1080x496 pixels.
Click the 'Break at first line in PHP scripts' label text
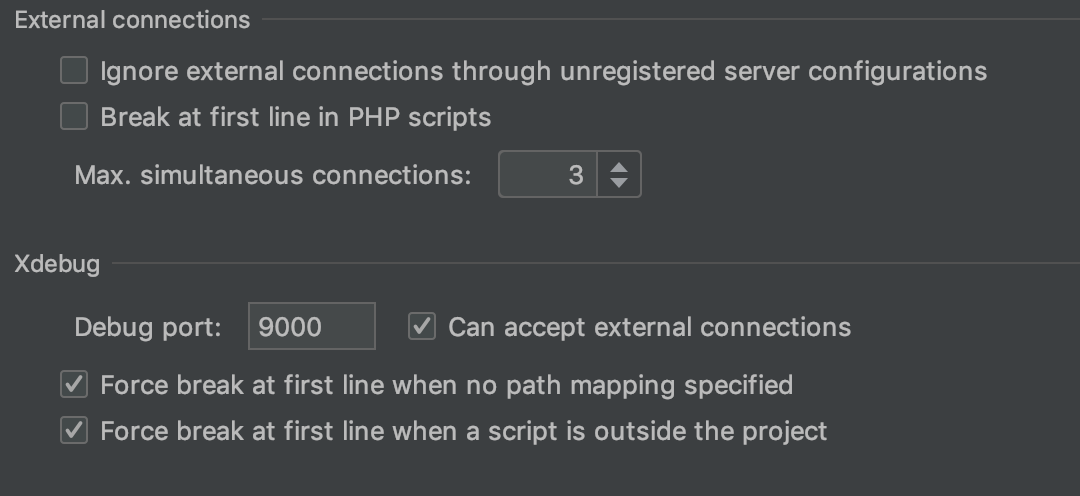295,117
